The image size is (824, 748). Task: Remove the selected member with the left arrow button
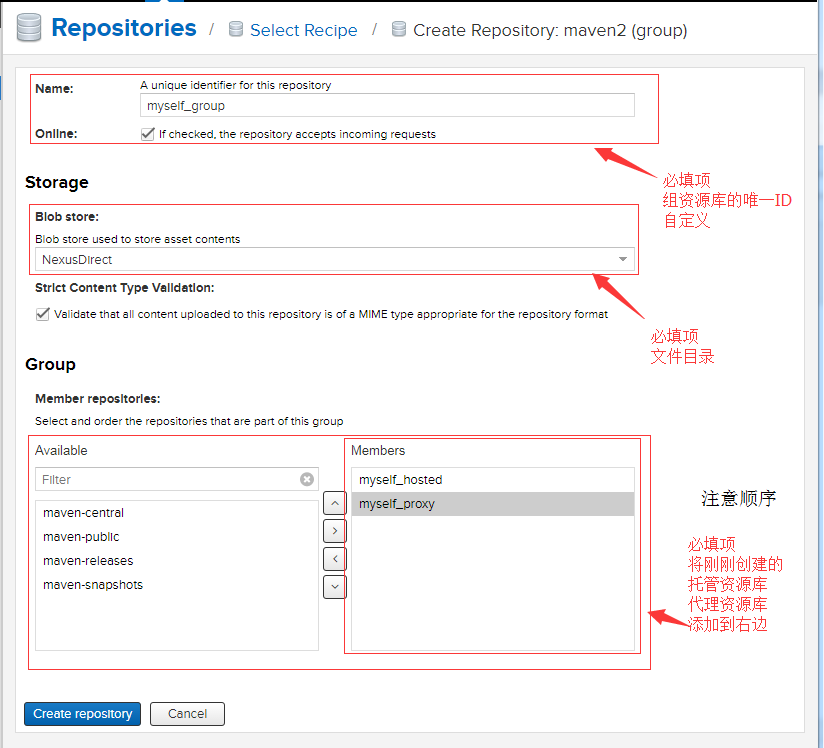(335, 559)
